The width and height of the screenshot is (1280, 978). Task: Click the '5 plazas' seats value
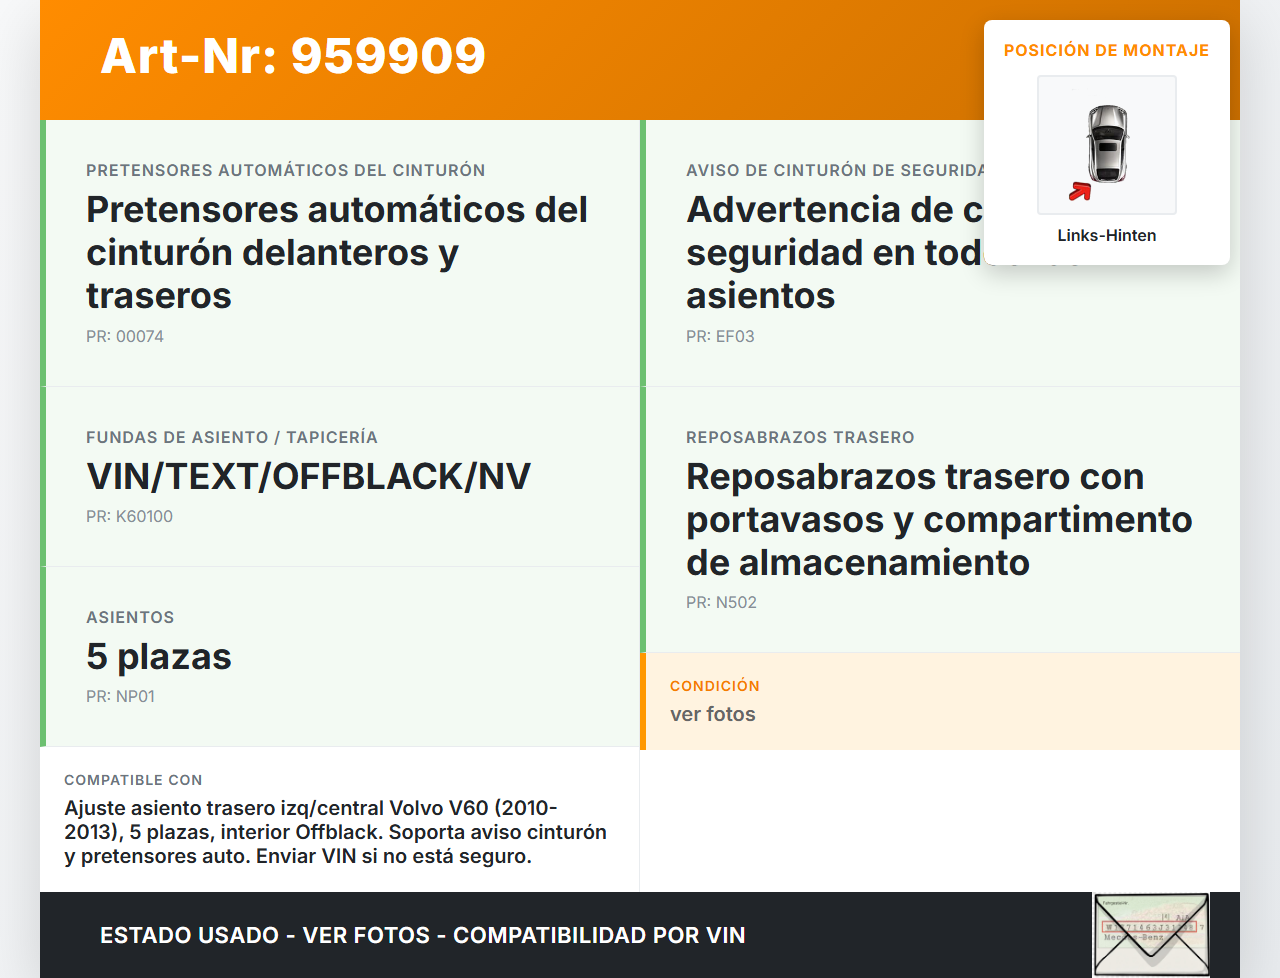159,656
